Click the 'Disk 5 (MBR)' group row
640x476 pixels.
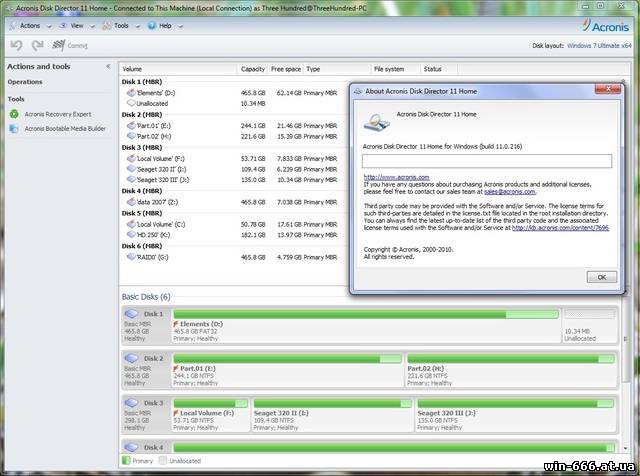coord(142,213)
